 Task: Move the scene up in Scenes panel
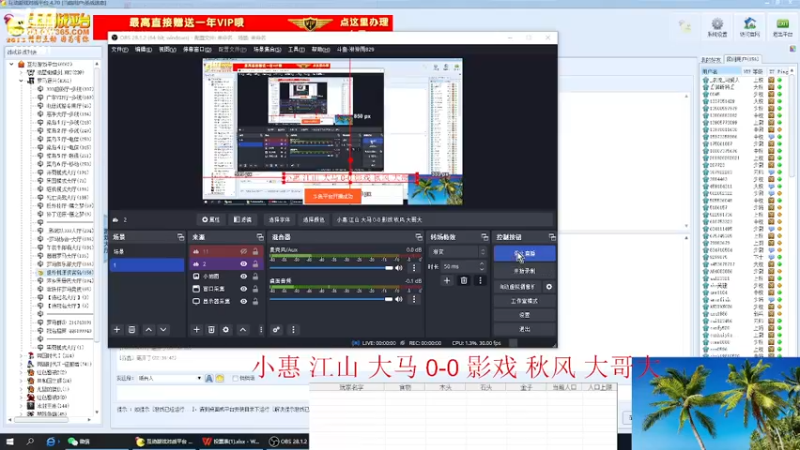coord(148,330)
